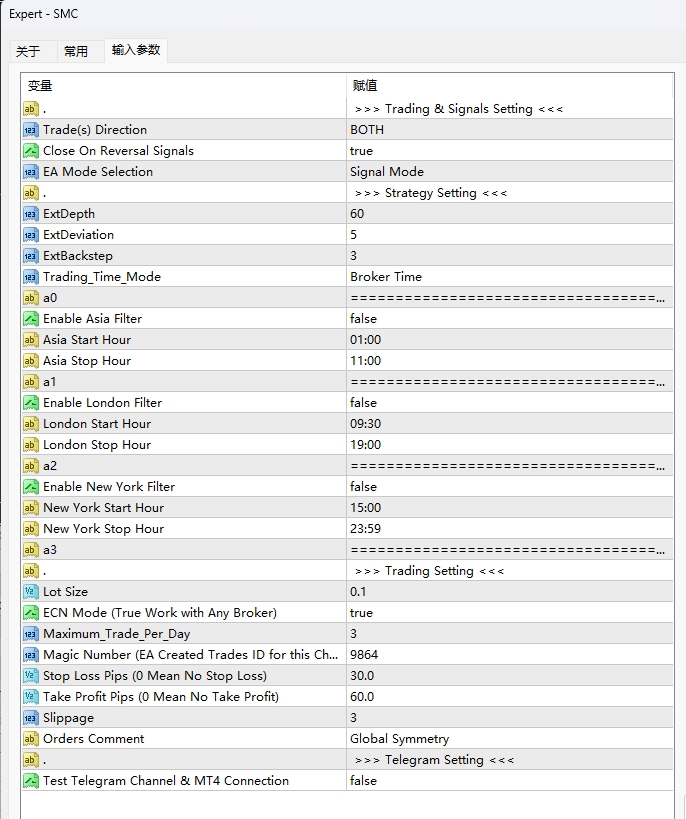Edit the ExtBackstep value 3

pyautogui.click(x=510, y=256)
